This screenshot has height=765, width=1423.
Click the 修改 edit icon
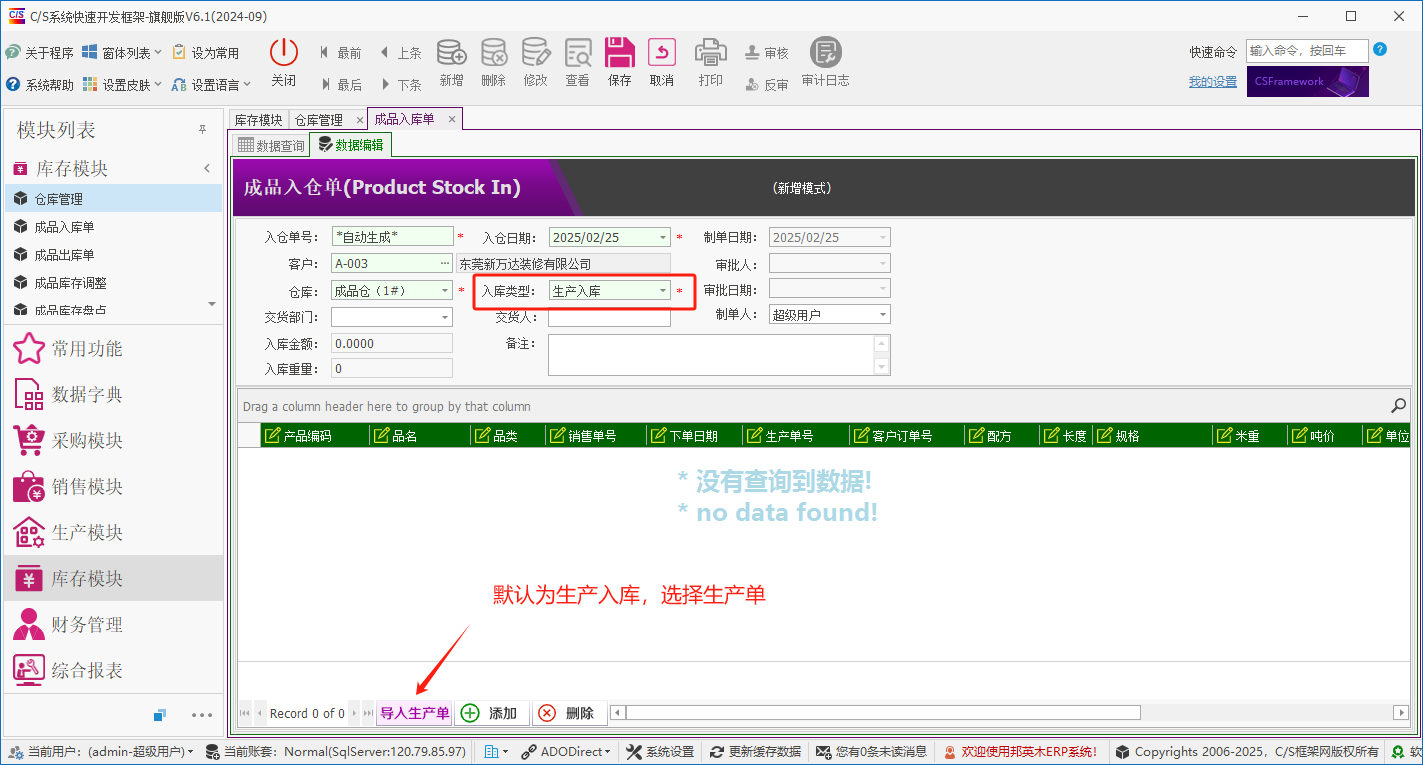(x=536, y=63)
